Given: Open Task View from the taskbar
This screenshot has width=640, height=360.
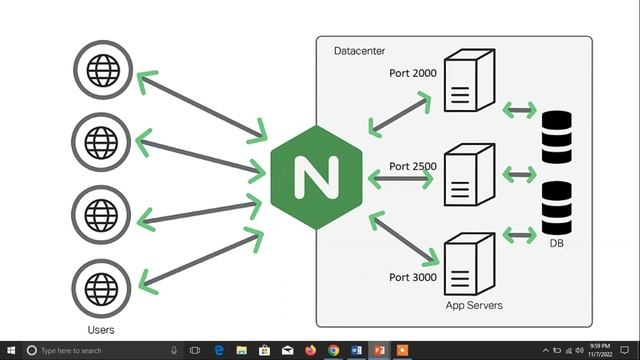Looking at the screenshot, I should pos(195,350).
